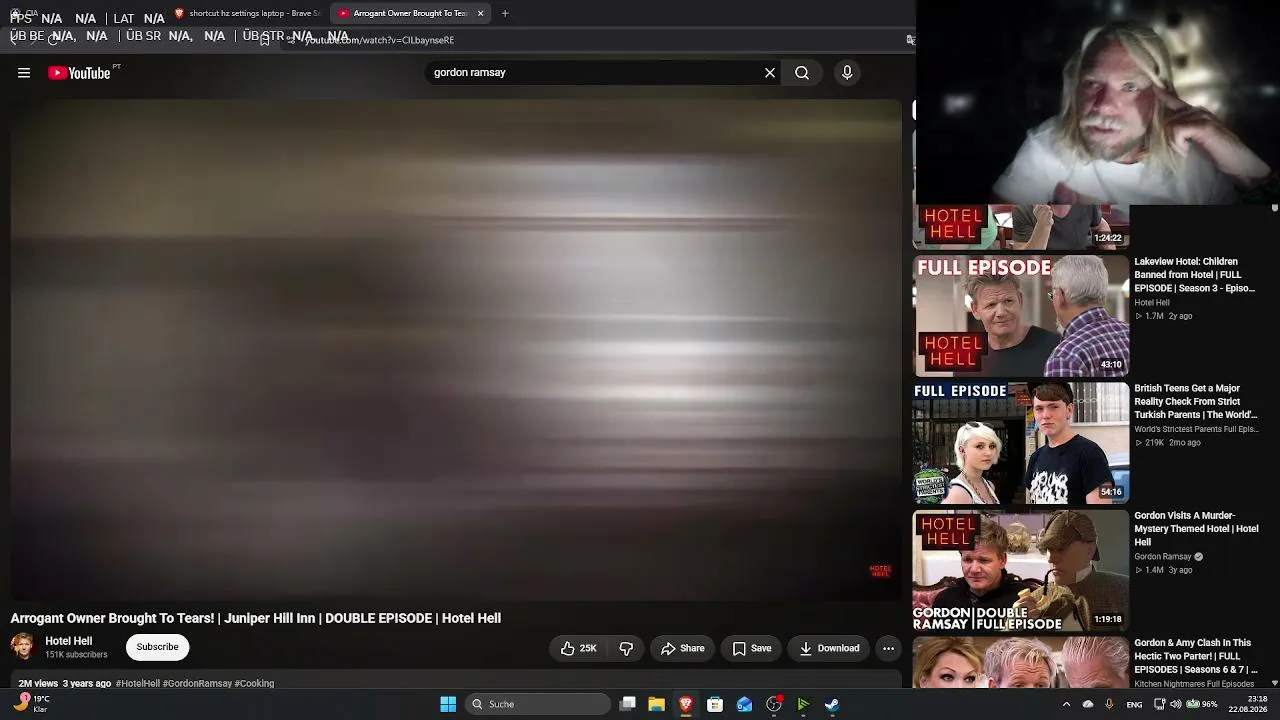This screenshot has width=1280, height=720.
Task: Open Lakeview Hotel full episode thumbnail
Action: 1020,316
